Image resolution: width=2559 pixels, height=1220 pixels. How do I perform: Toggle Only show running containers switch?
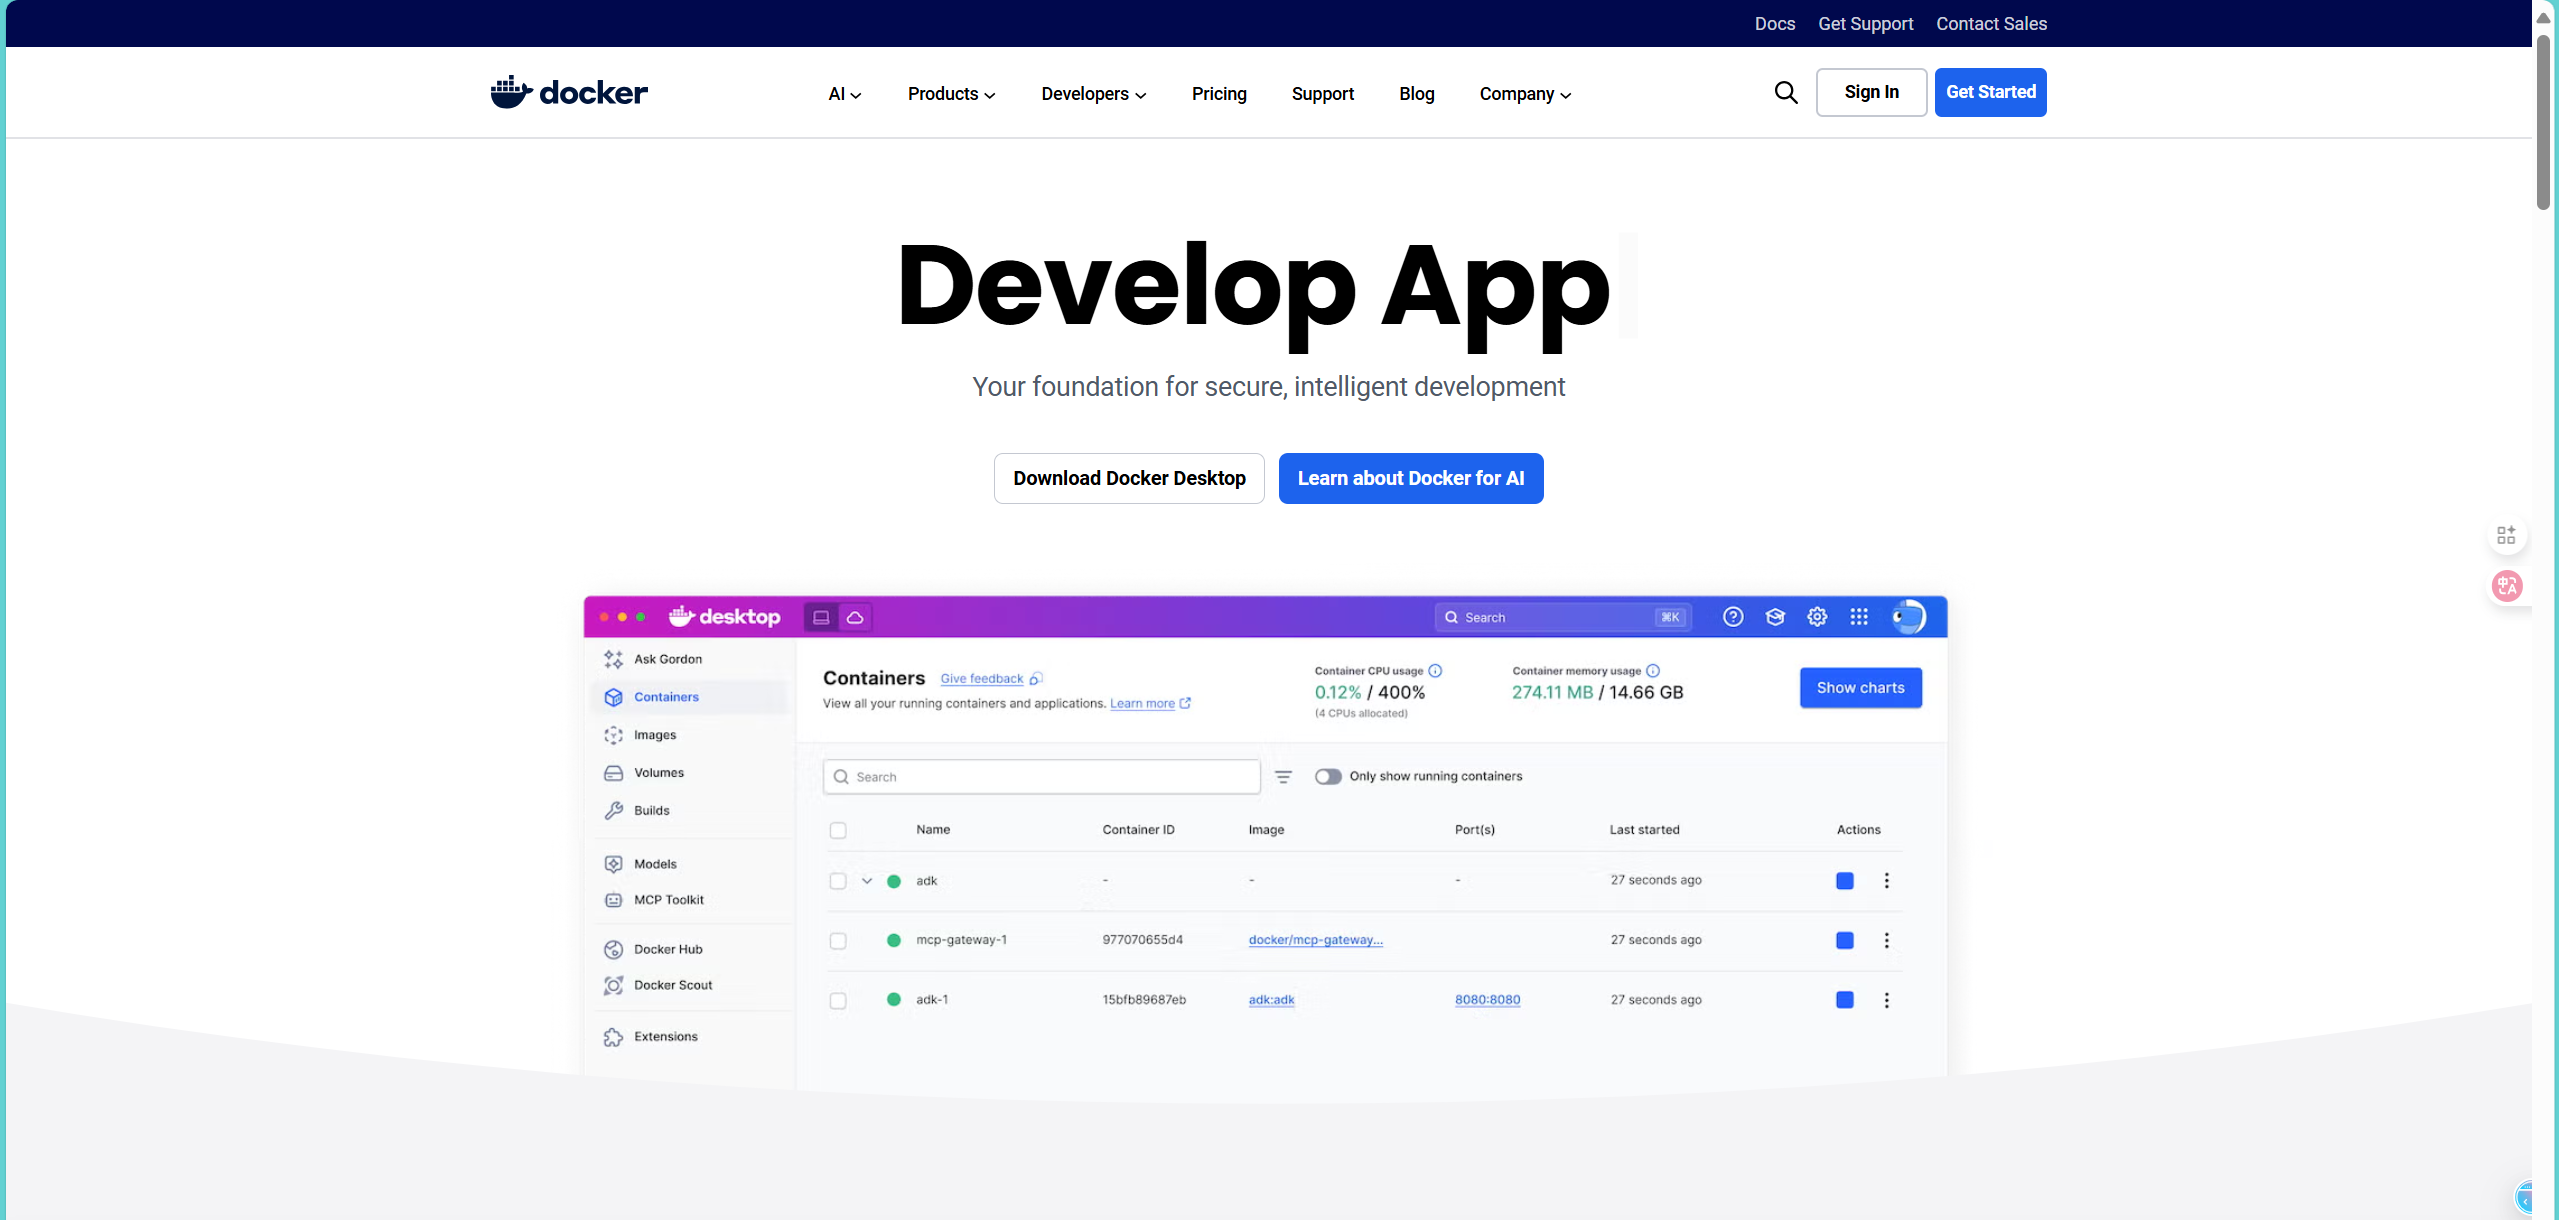click(1328, 777)
